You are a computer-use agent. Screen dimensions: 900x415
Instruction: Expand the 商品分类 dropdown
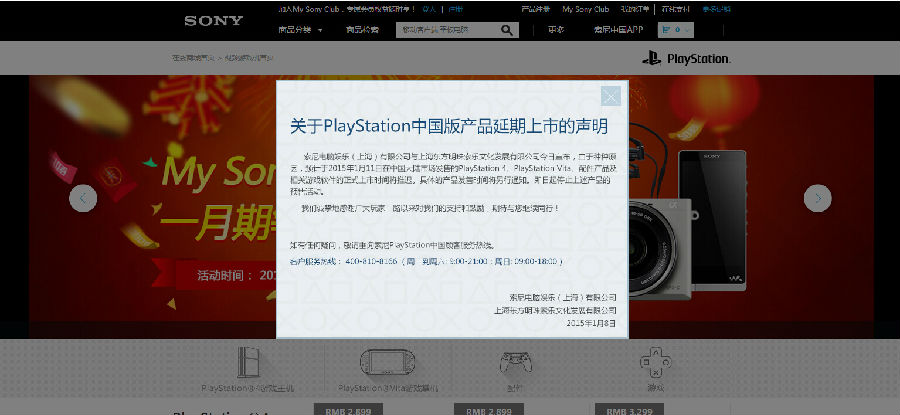tap(300, 30)
